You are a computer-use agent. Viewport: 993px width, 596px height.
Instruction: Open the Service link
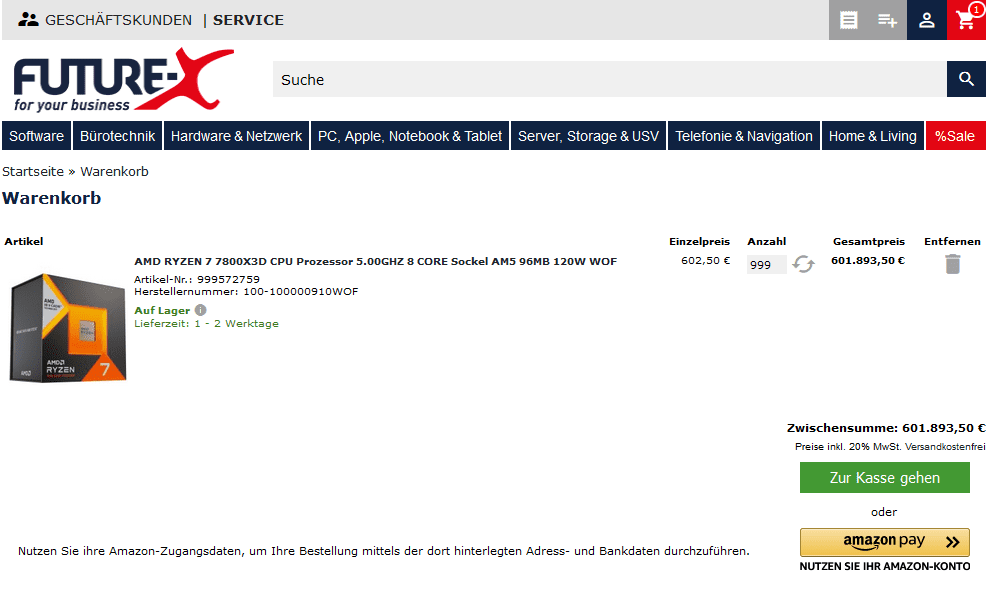(x=248, y=20)
